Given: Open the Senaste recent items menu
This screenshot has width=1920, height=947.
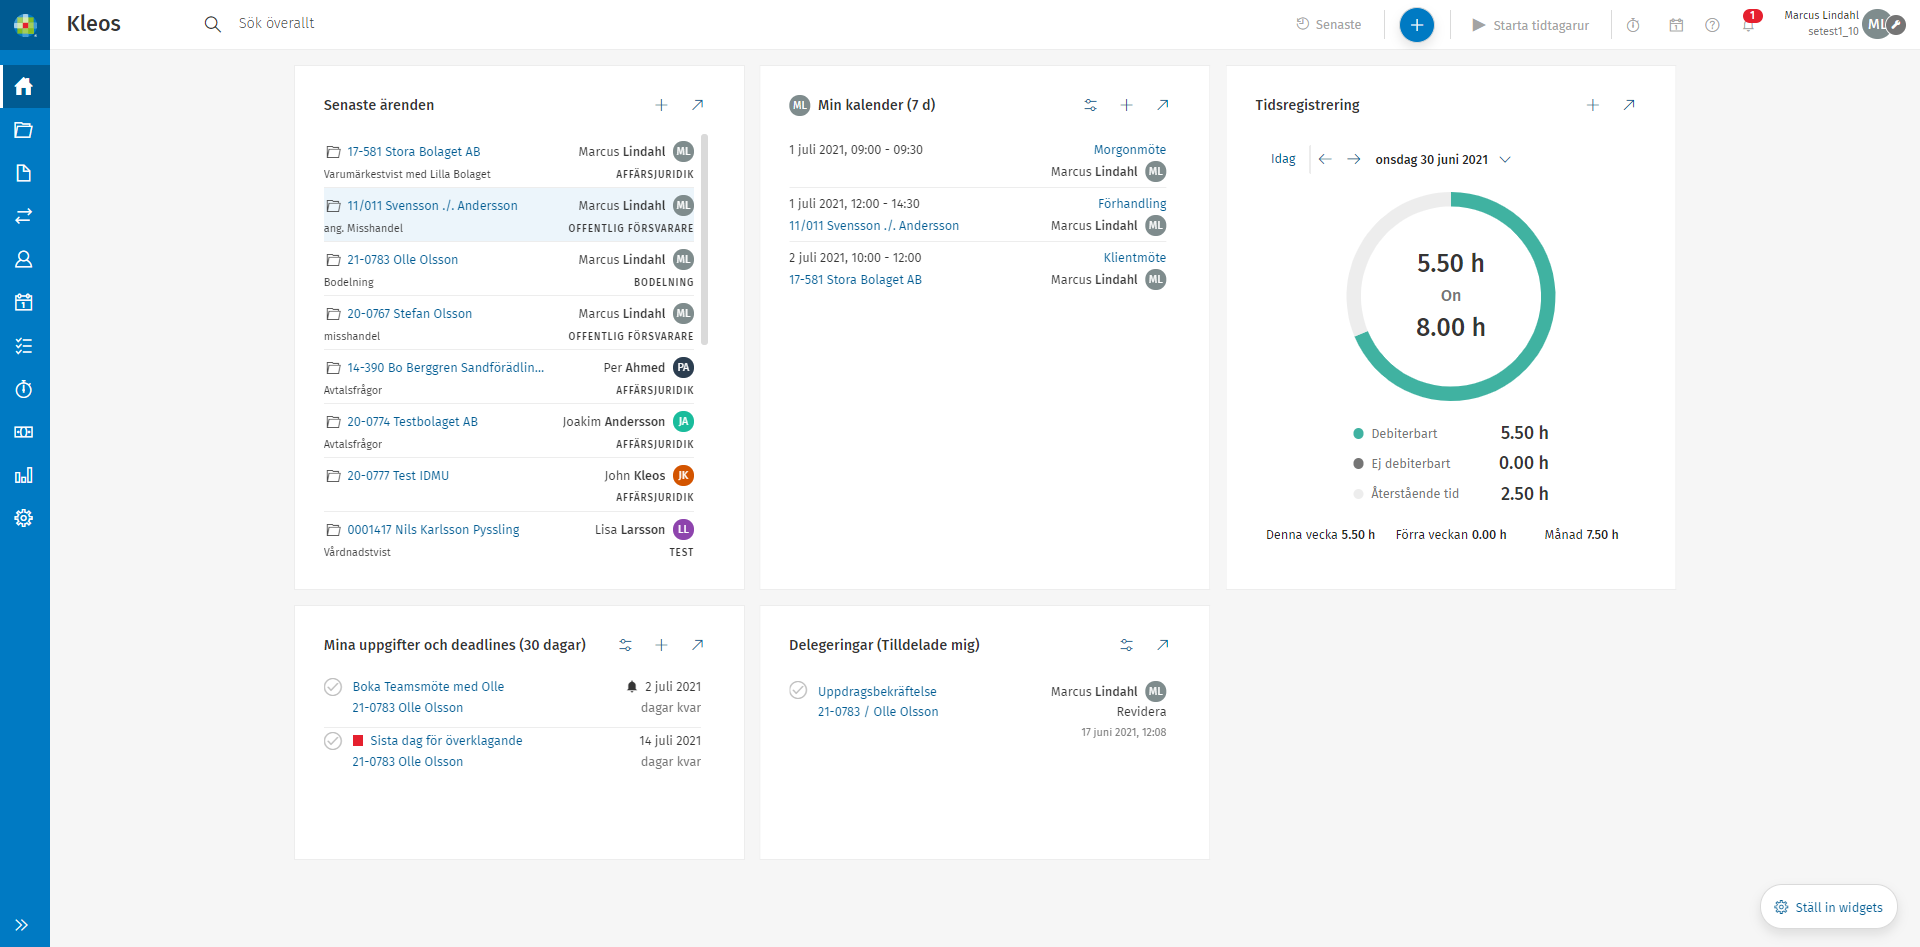Looking at the screenshot, I should [1329, 25].
